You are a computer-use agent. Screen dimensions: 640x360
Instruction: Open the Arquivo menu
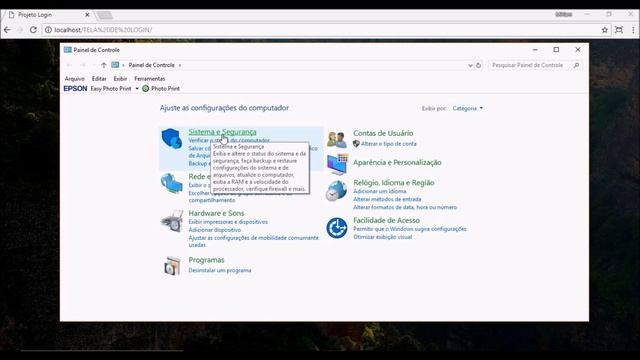tap(74, 79)
